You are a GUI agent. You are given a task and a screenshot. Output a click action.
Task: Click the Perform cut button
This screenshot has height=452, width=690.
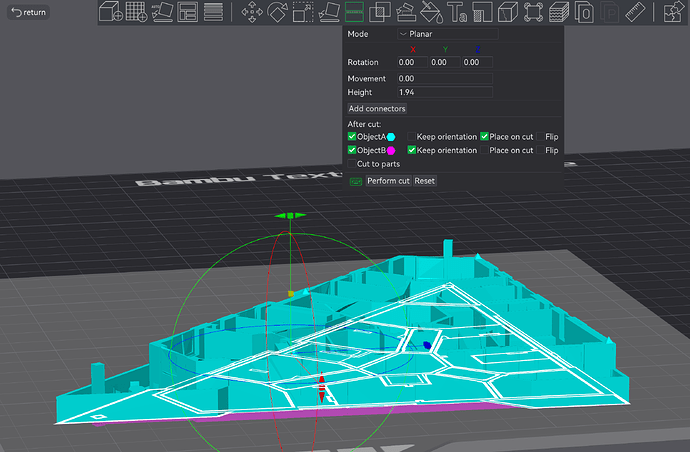pos(388,181)
